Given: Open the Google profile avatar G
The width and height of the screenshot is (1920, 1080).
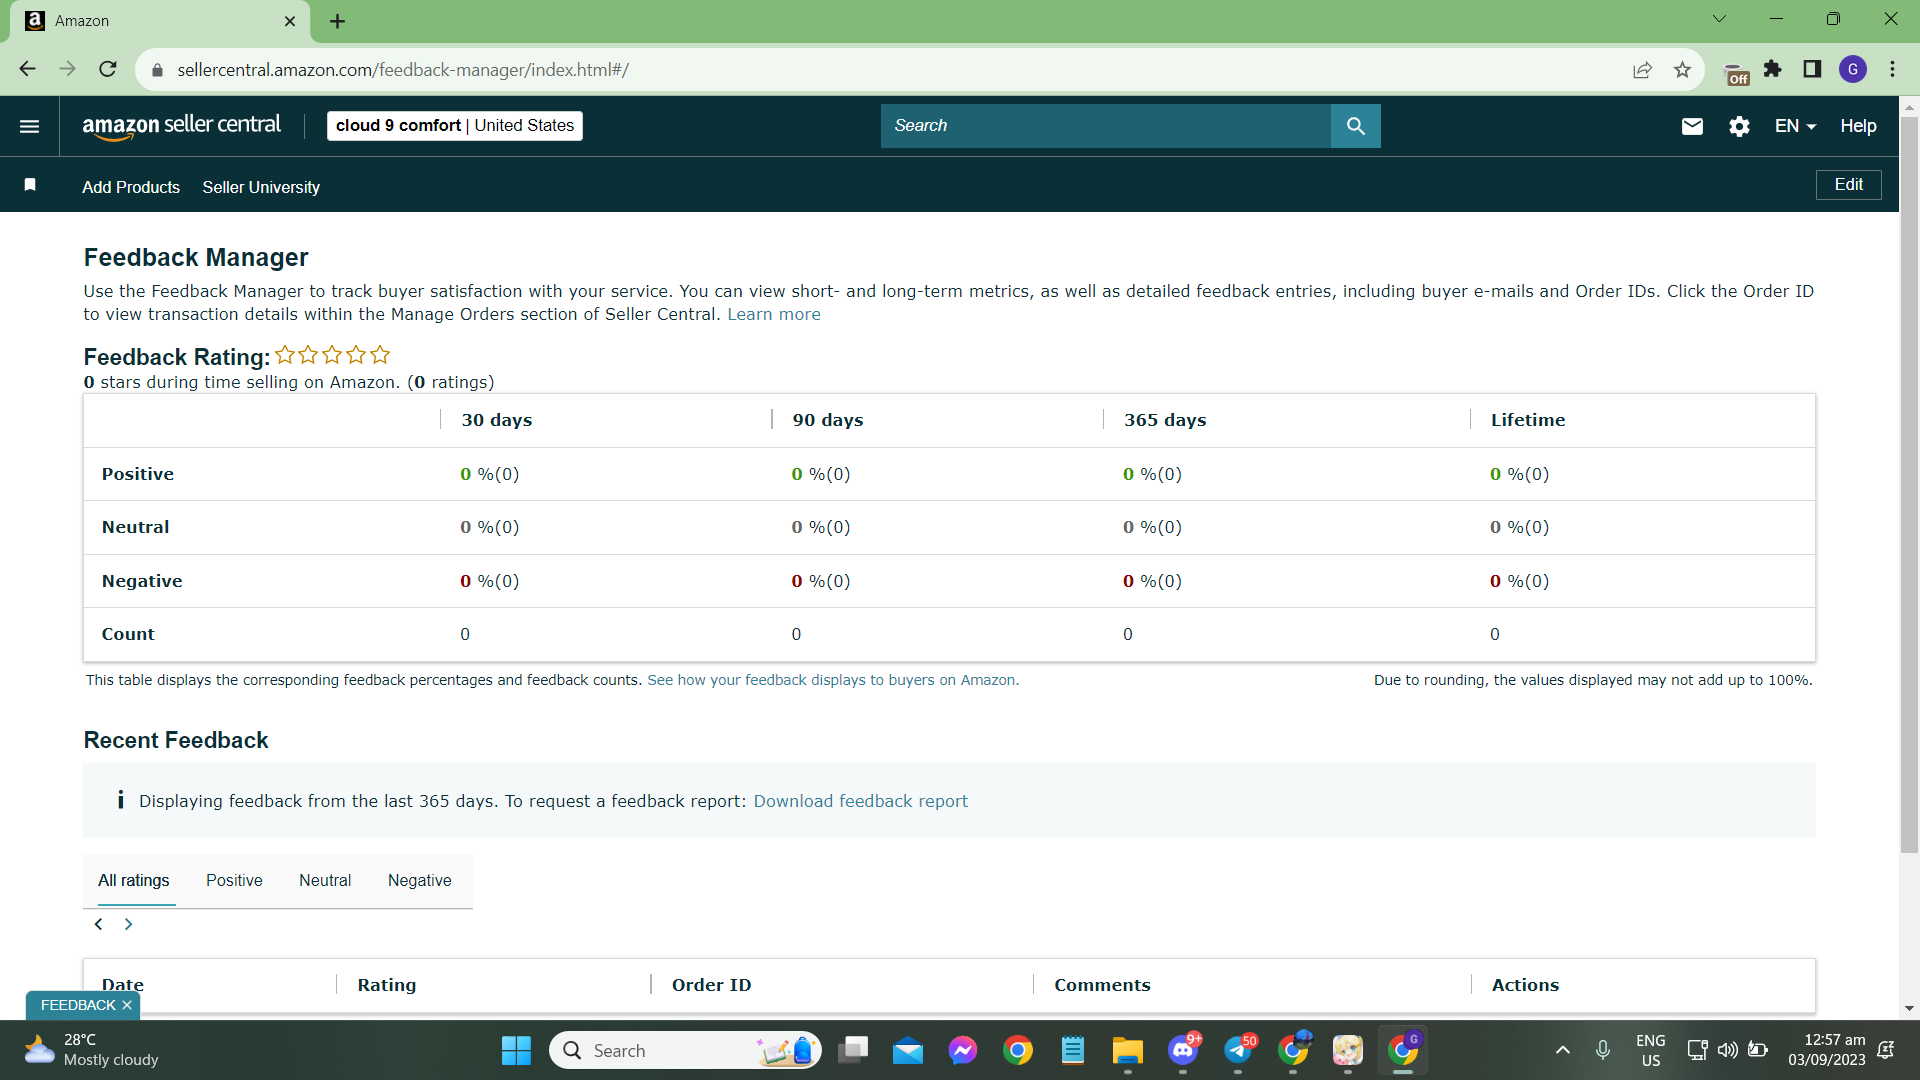Looking at the screenshot, I should point(1853,69).
